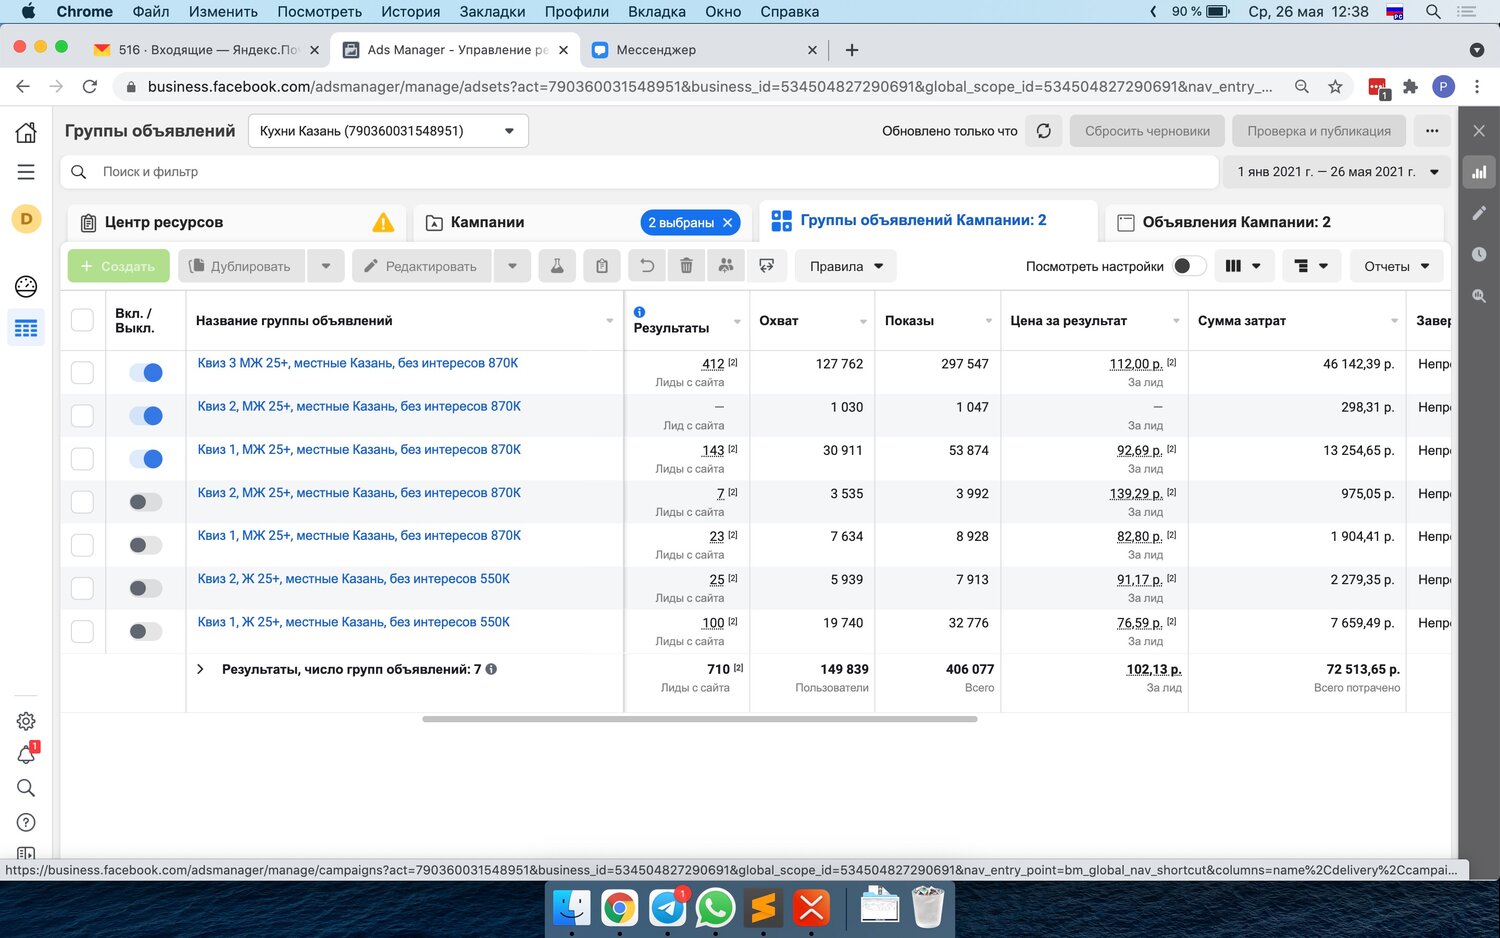The width and height of the screenshot is (1500, 938).
Task: Open Telegram from the Dock
Action: click(667, 908)
